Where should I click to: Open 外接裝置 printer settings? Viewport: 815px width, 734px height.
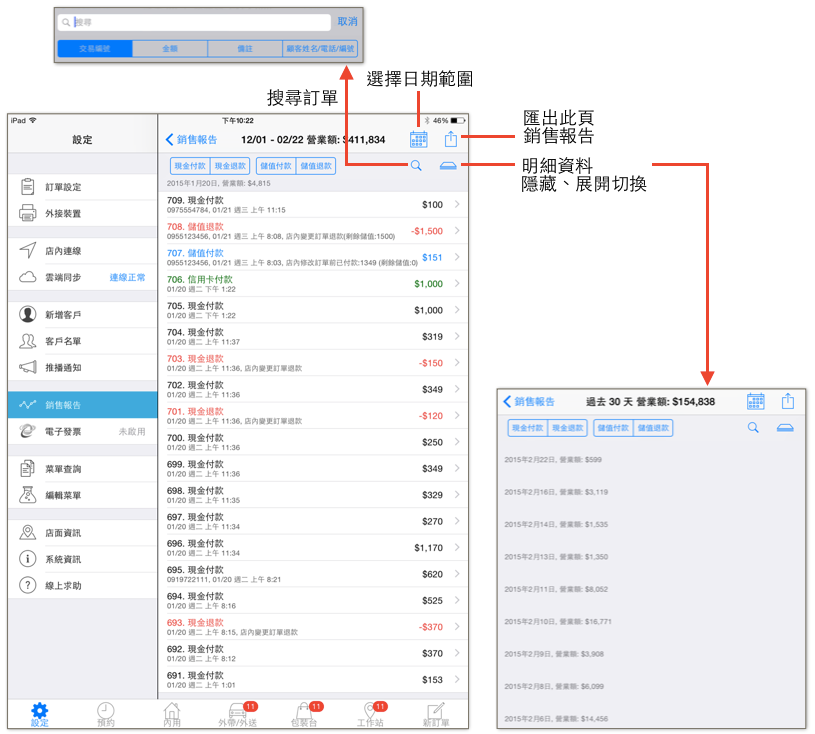point(83,213)
